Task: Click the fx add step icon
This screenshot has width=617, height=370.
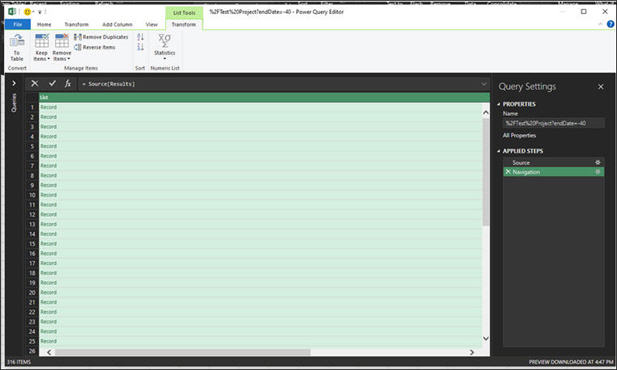Action: click(x=68, y=83)
